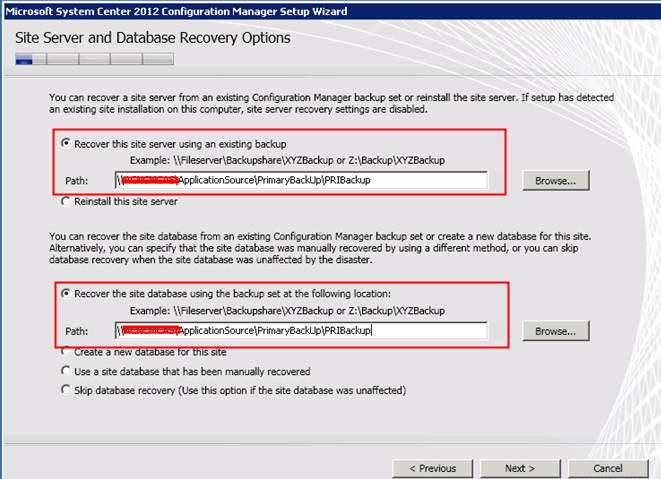Proceed with the Next button

click(520, 468)
